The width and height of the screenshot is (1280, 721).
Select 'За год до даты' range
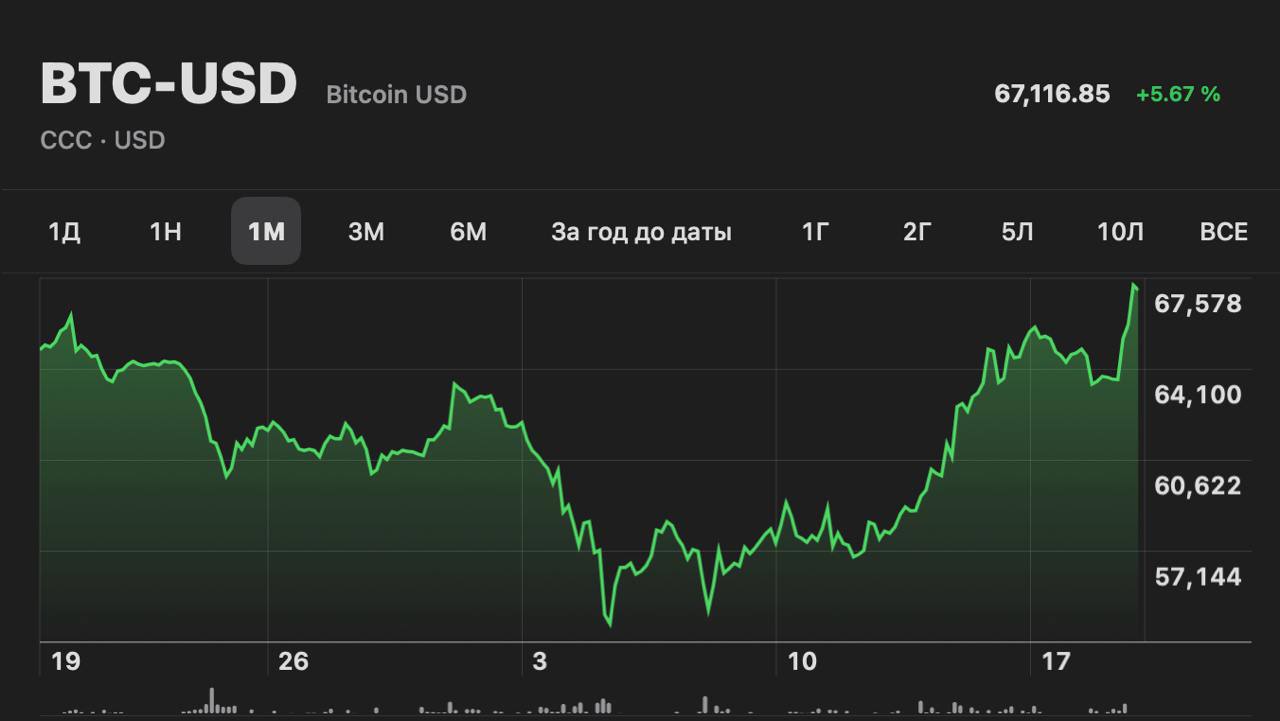pos(641,232)
